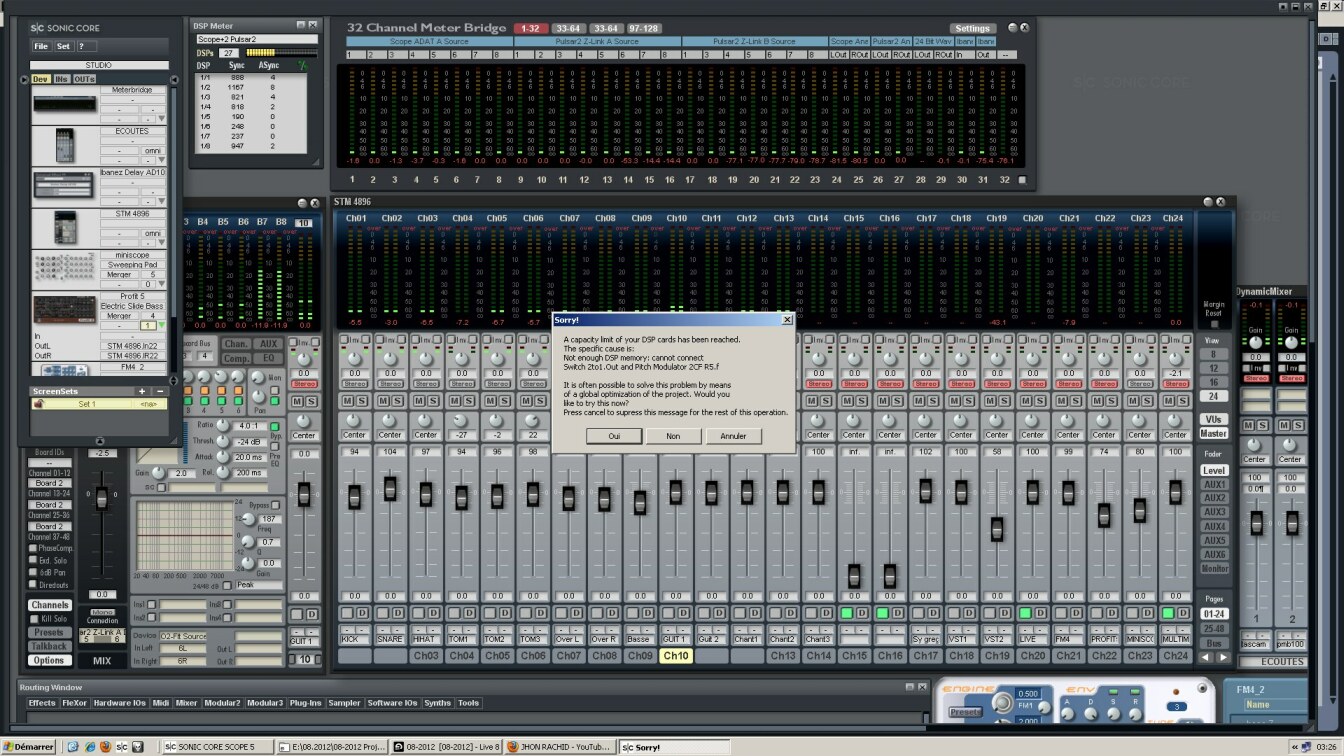Open Effects in the Routing Window menu

click(42, 703)
